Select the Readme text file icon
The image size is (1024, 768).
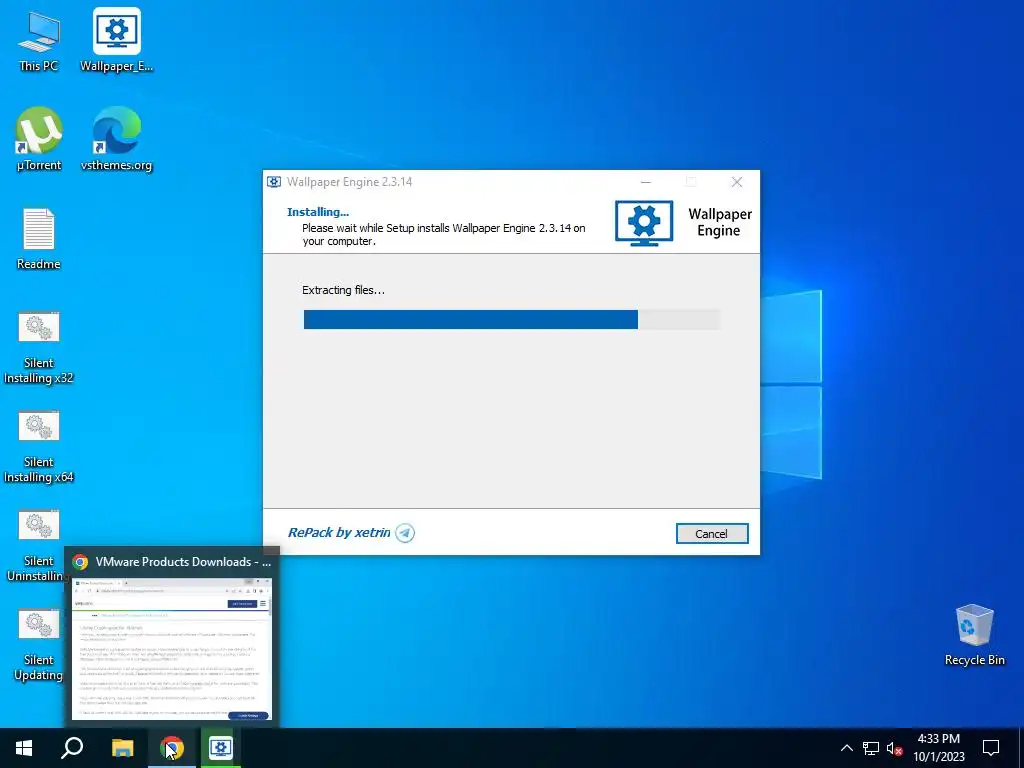[39, 239]
